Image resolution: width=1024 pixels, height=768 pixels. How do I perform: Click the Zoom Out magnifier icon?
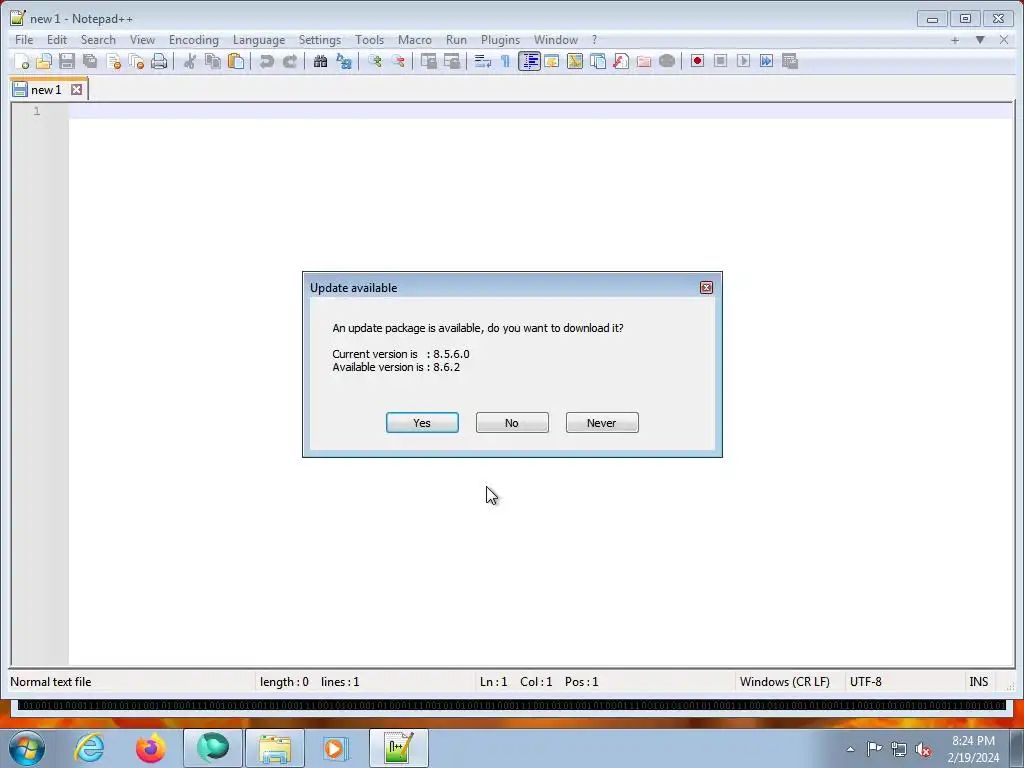tap(397, 61)
